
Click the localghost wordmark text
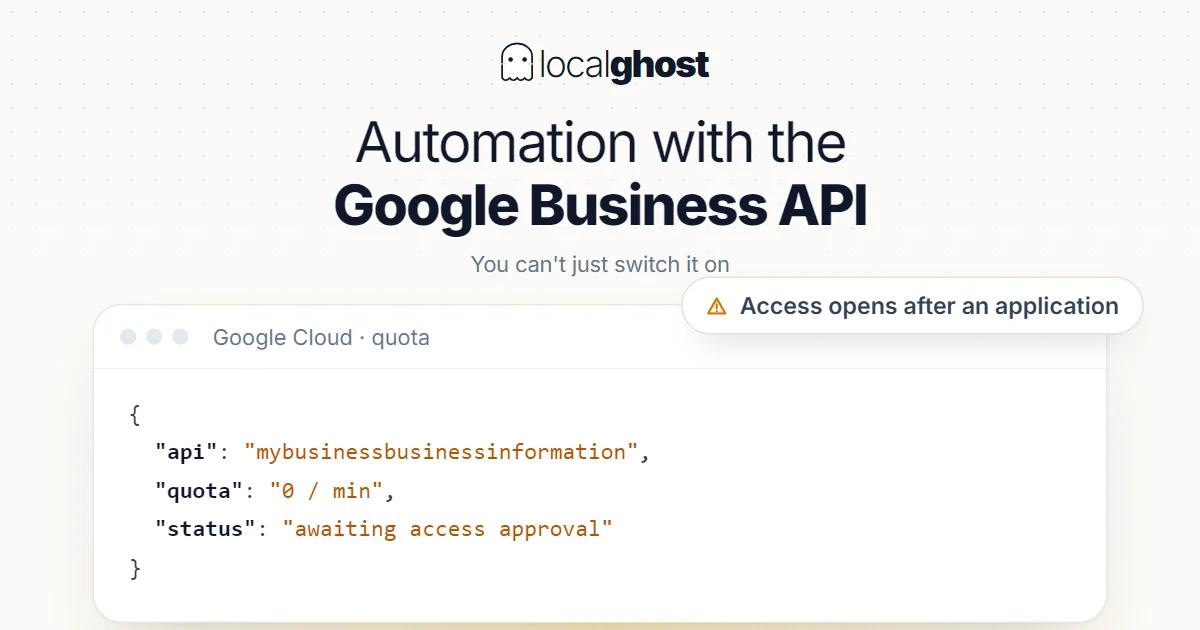[624, 66]
